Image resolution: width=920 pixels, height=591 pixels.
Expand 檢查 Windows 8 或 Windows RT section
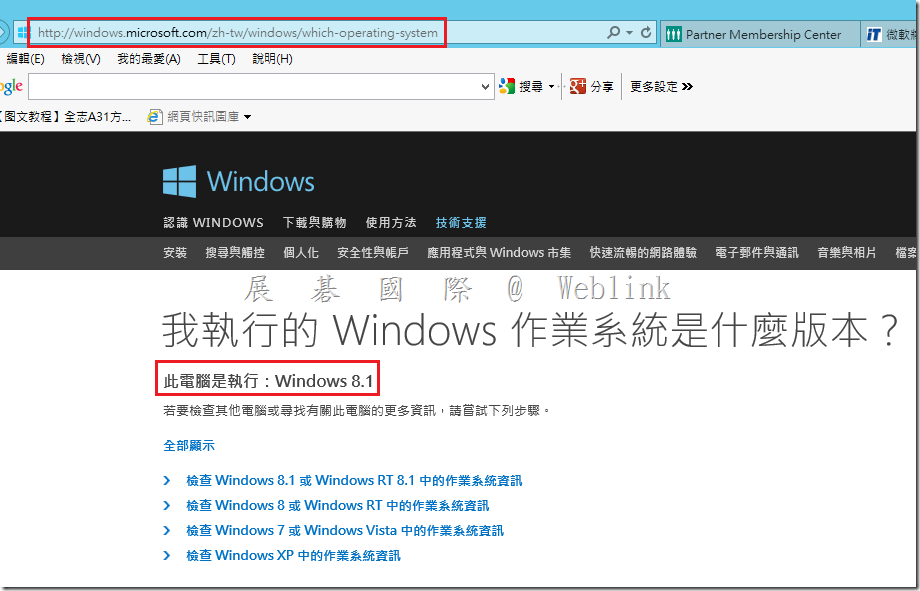[x=337, y=505]
